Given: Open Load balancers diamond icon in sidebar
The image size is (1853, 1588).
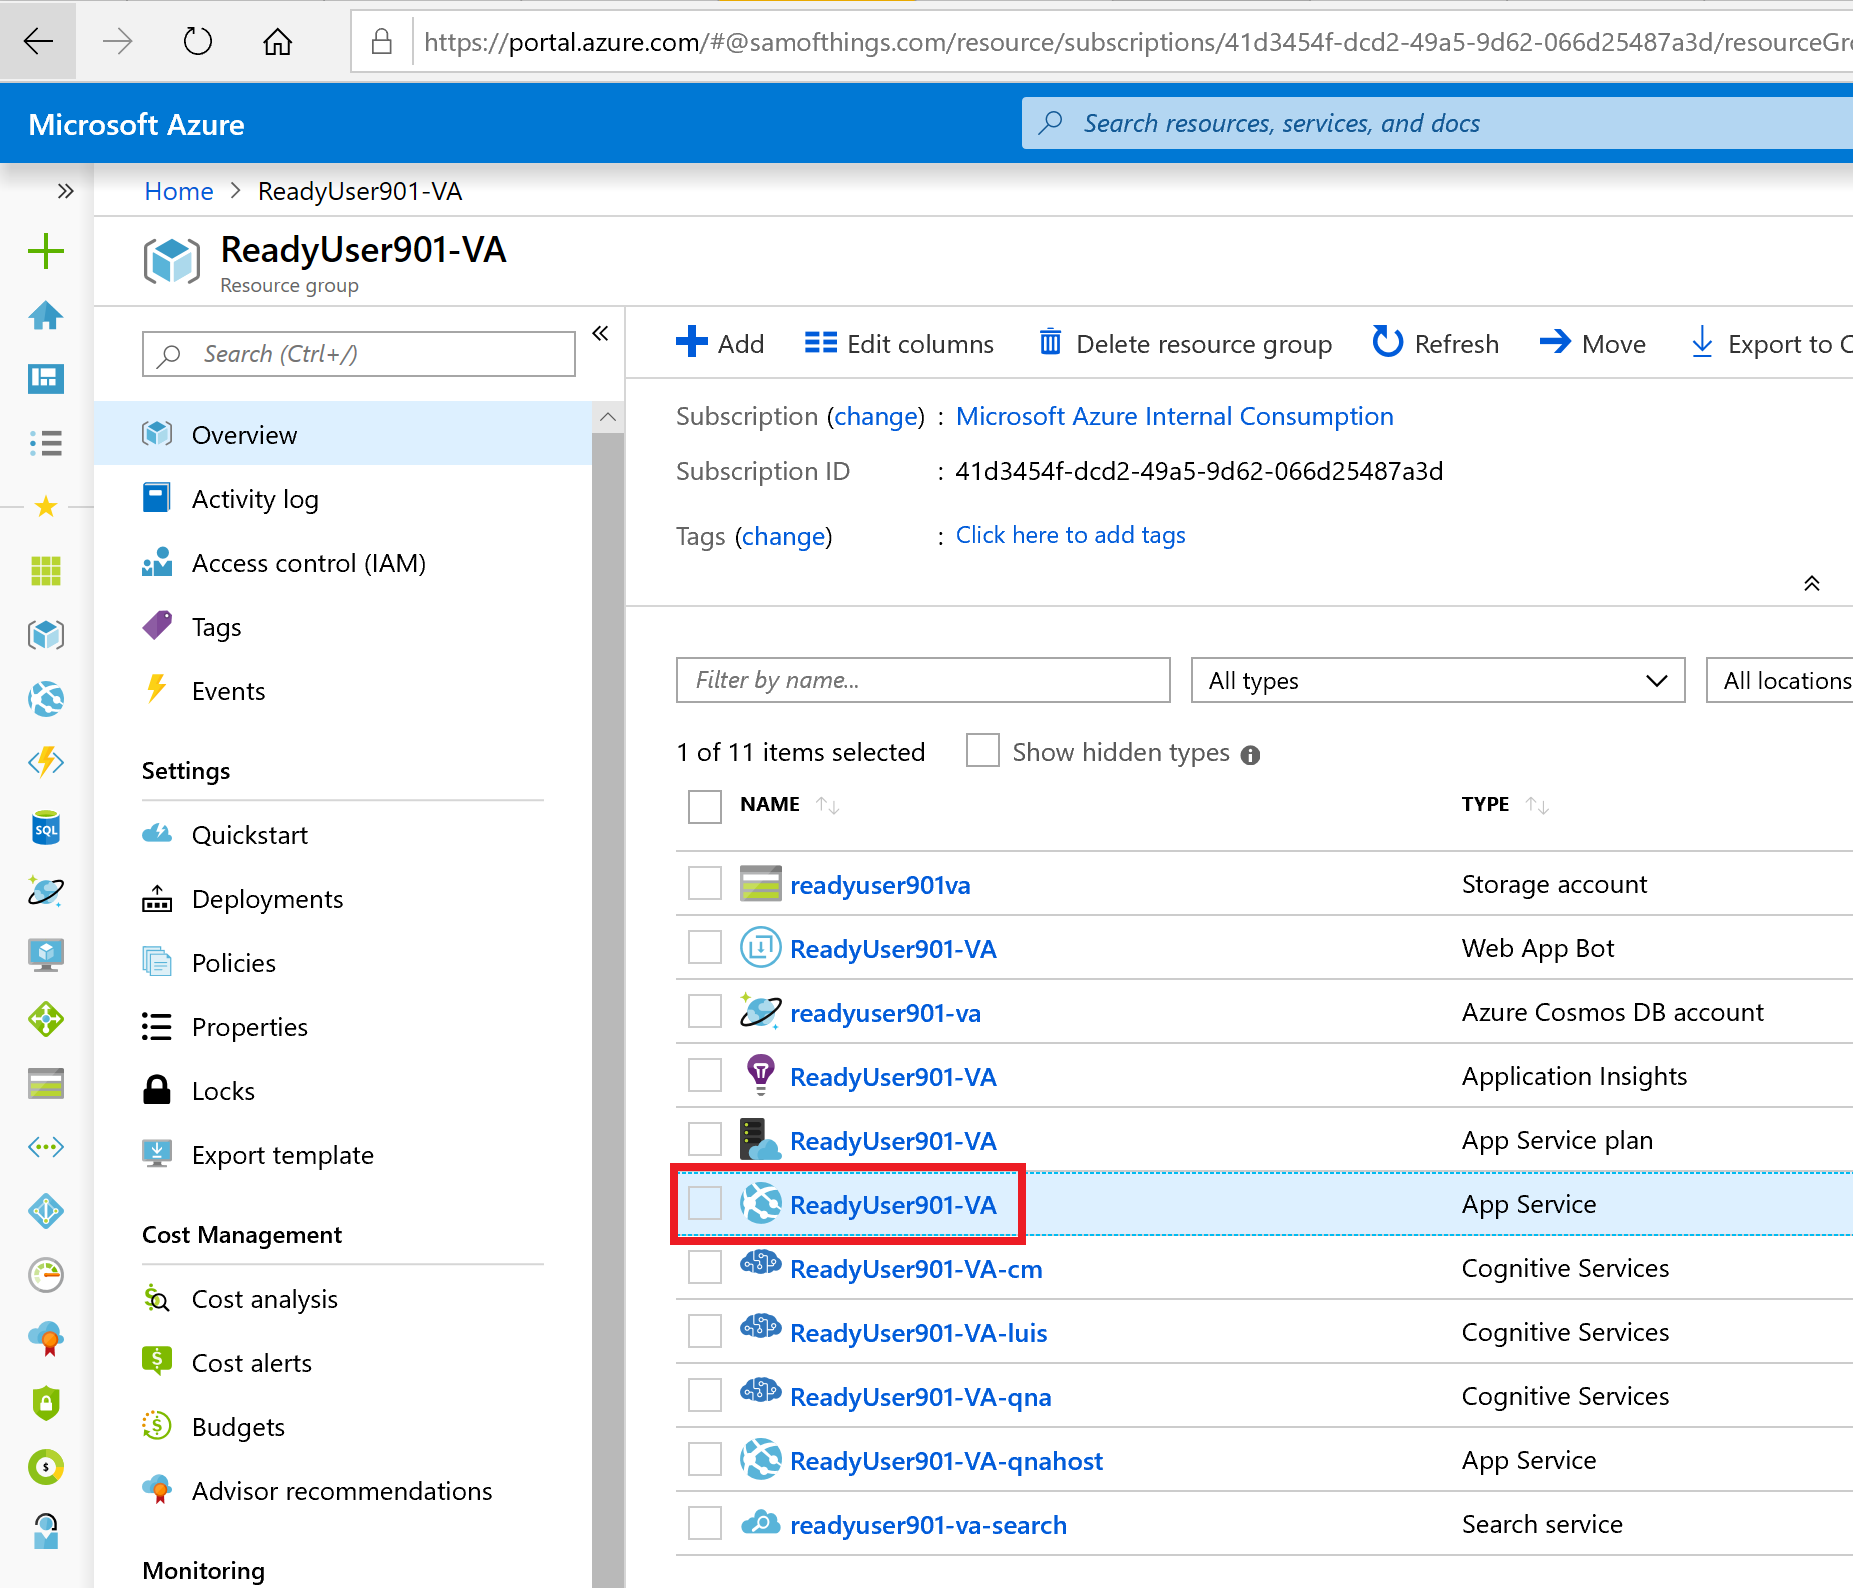Looking at the screenshot, I should (x=46, y=1019).
